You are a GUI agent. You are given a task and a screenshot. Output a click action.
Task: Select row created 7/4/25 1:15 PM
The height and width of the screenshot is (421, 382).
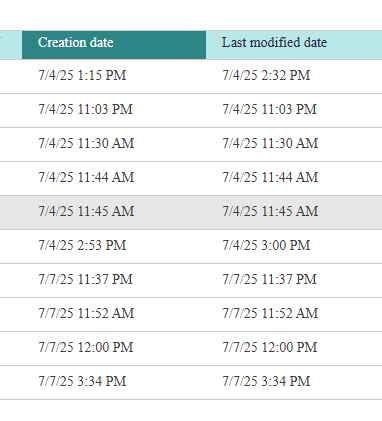[191, 76]
